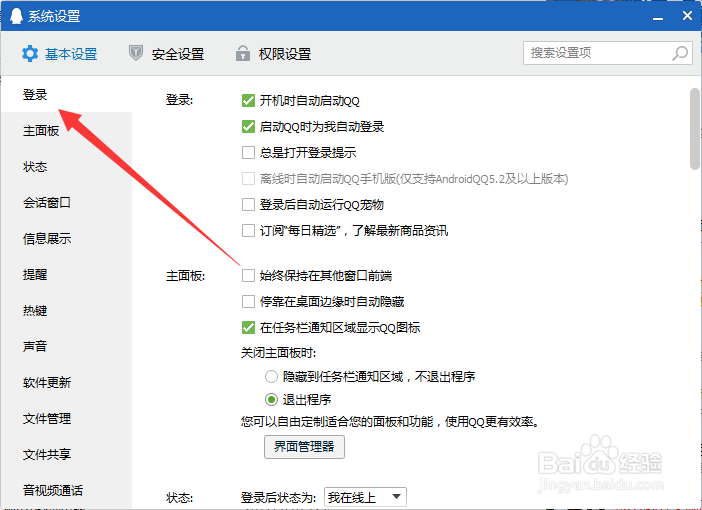702x510 pixels.
Task: Select the 退出程序 radio button
Action: pos(271,399)
